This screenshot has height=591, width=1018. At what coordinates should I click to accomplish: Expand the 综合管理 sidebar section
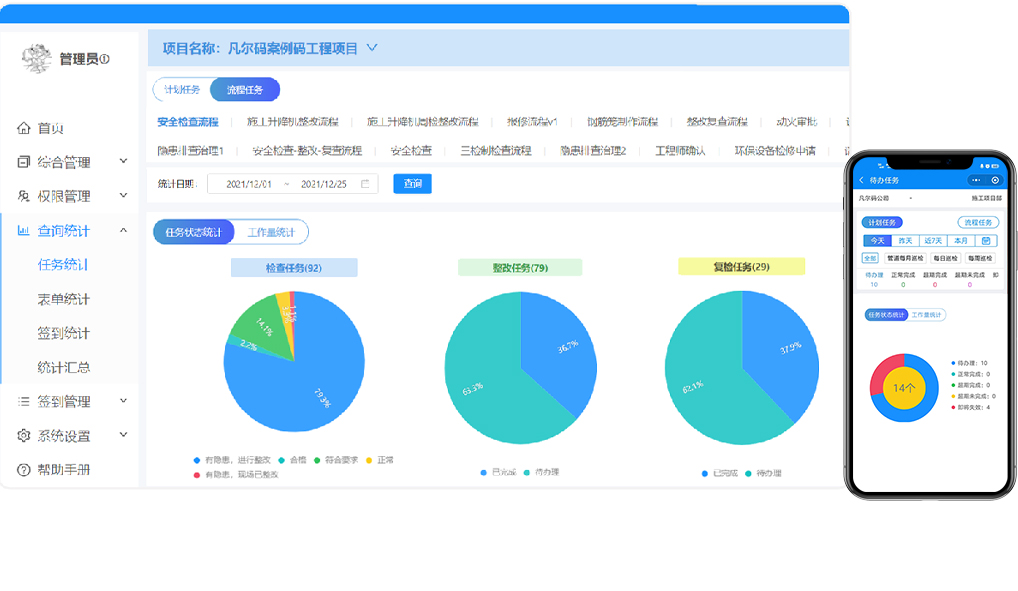[121, 160]
